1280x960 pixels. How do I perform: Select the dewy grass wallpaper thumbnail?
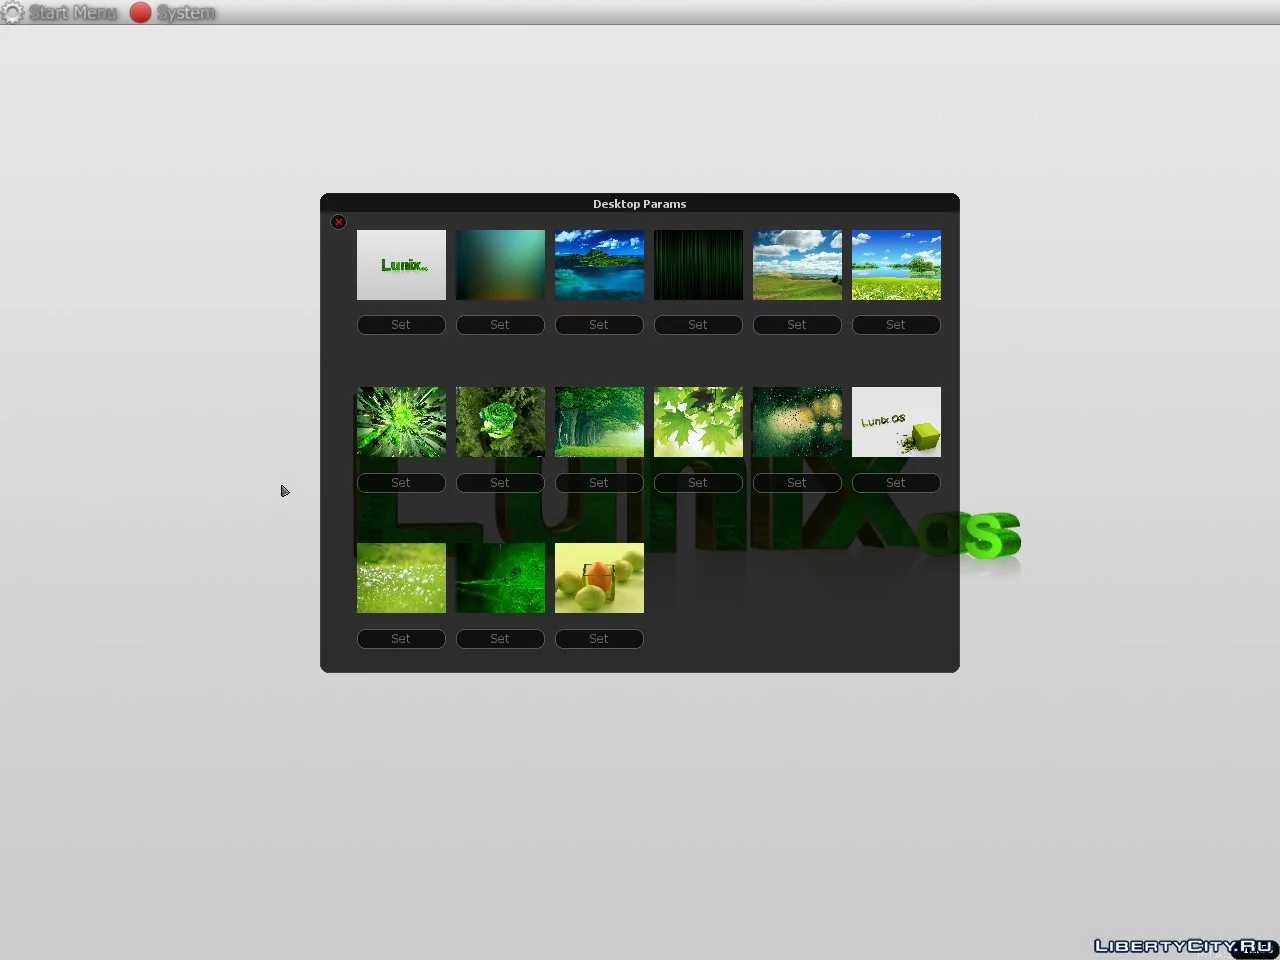point(401,578)
